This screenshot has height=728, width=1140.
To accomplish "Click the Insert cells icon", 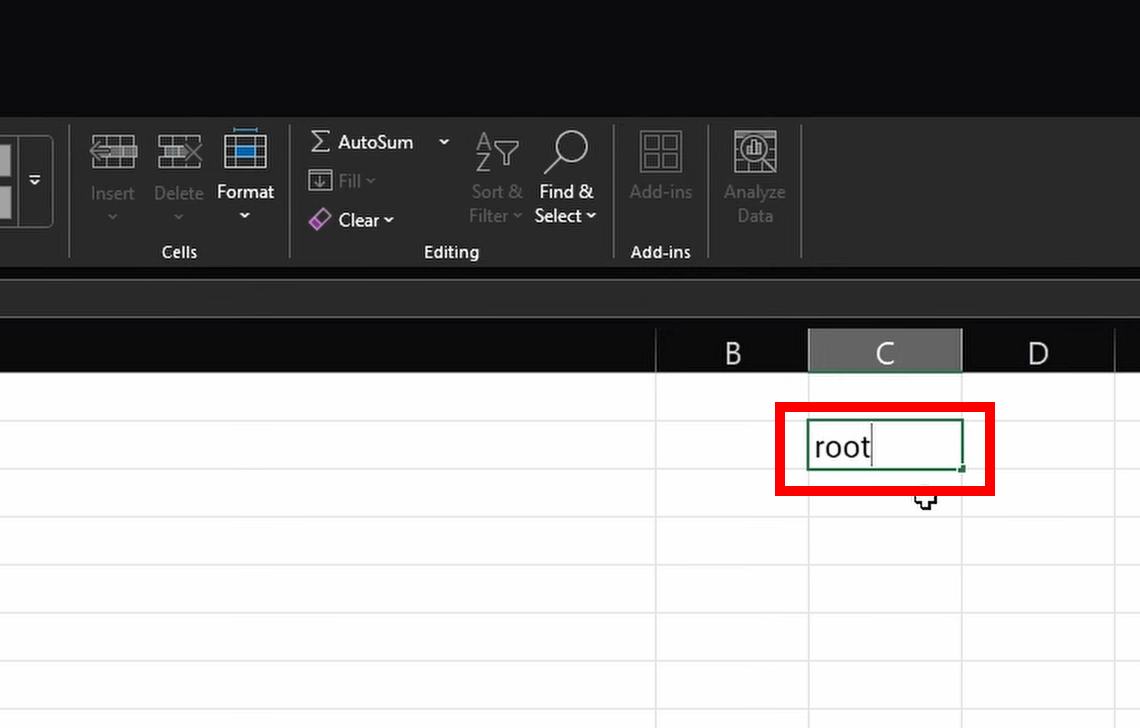I will (113, 152).
